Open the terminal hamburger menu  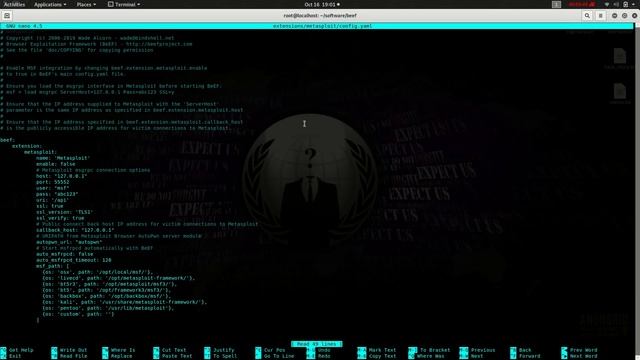coord(600,16)
